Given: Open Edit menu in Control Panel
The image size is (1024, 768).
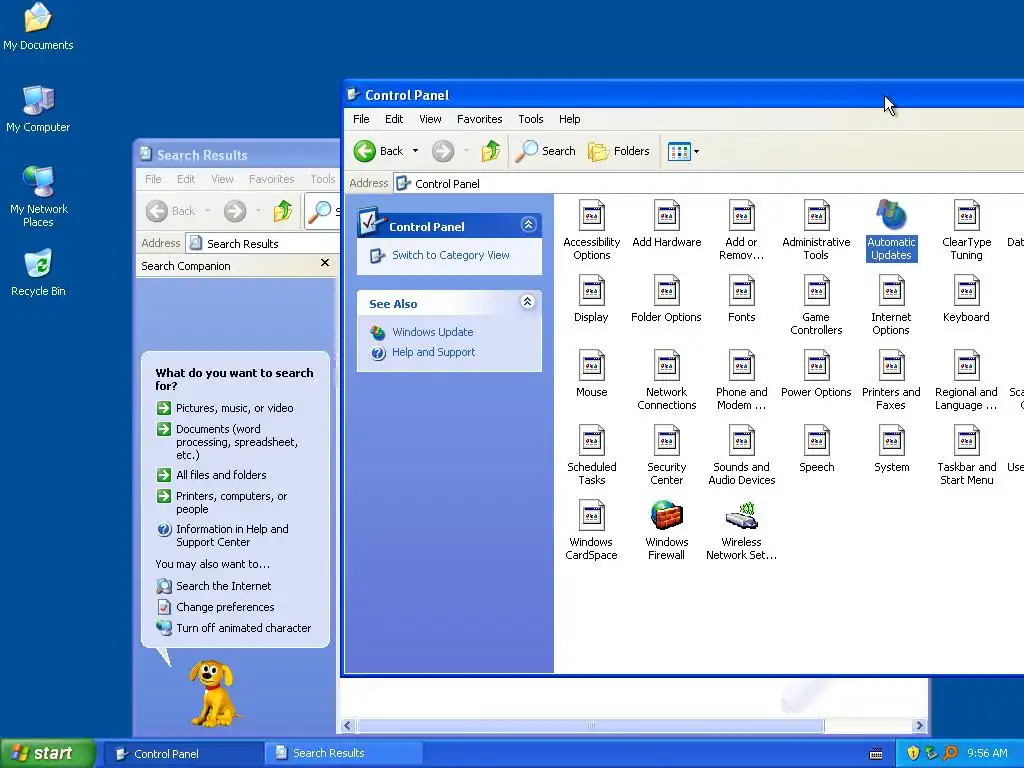Looking at the screenshot, I should (394, 119).
